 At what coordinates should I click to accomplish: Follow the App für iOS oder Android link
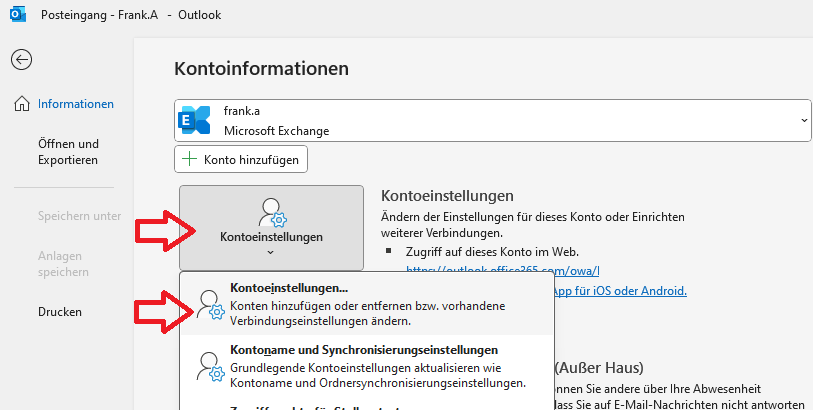click(x=620, y=291)
